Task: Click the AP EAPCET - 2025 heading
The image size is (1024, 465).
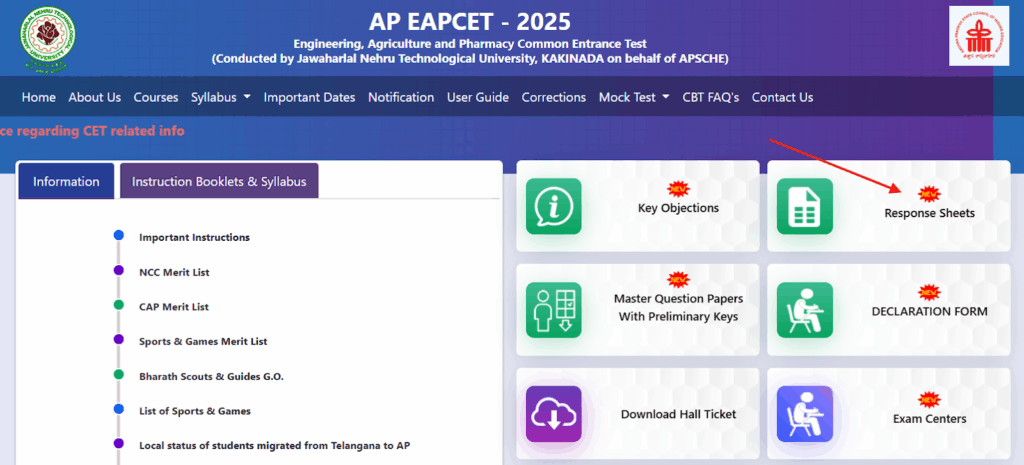Action: (470, 22)
